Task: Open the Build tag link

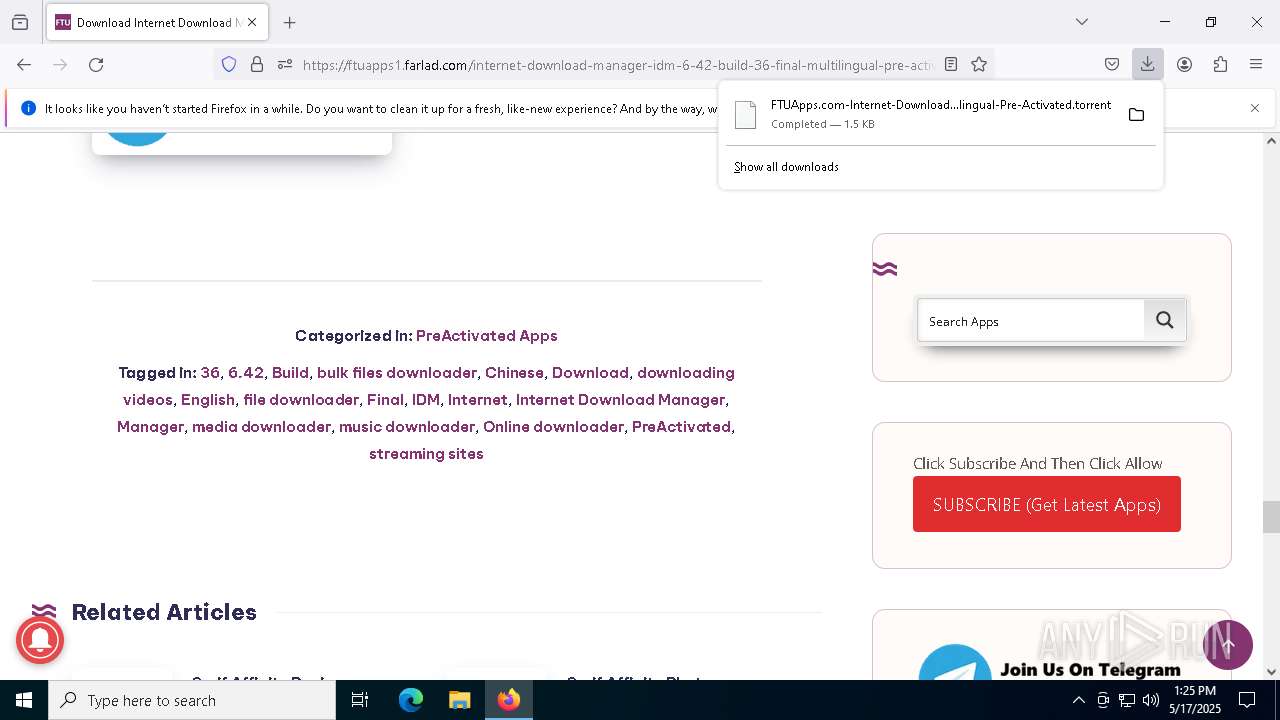Action: [x=290, y=373]
